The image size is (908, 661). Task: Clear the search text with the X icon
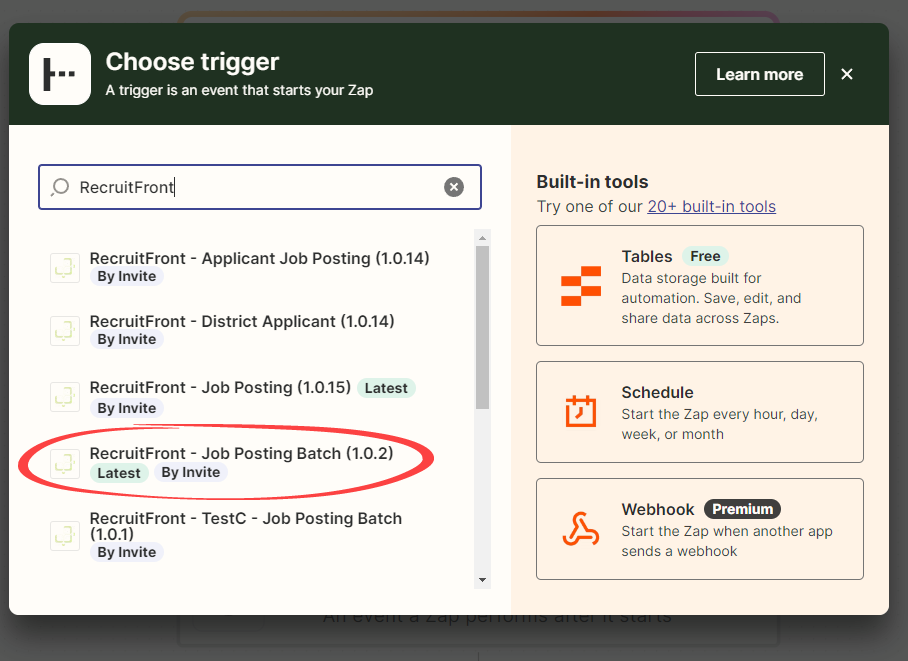click(454, 187)
